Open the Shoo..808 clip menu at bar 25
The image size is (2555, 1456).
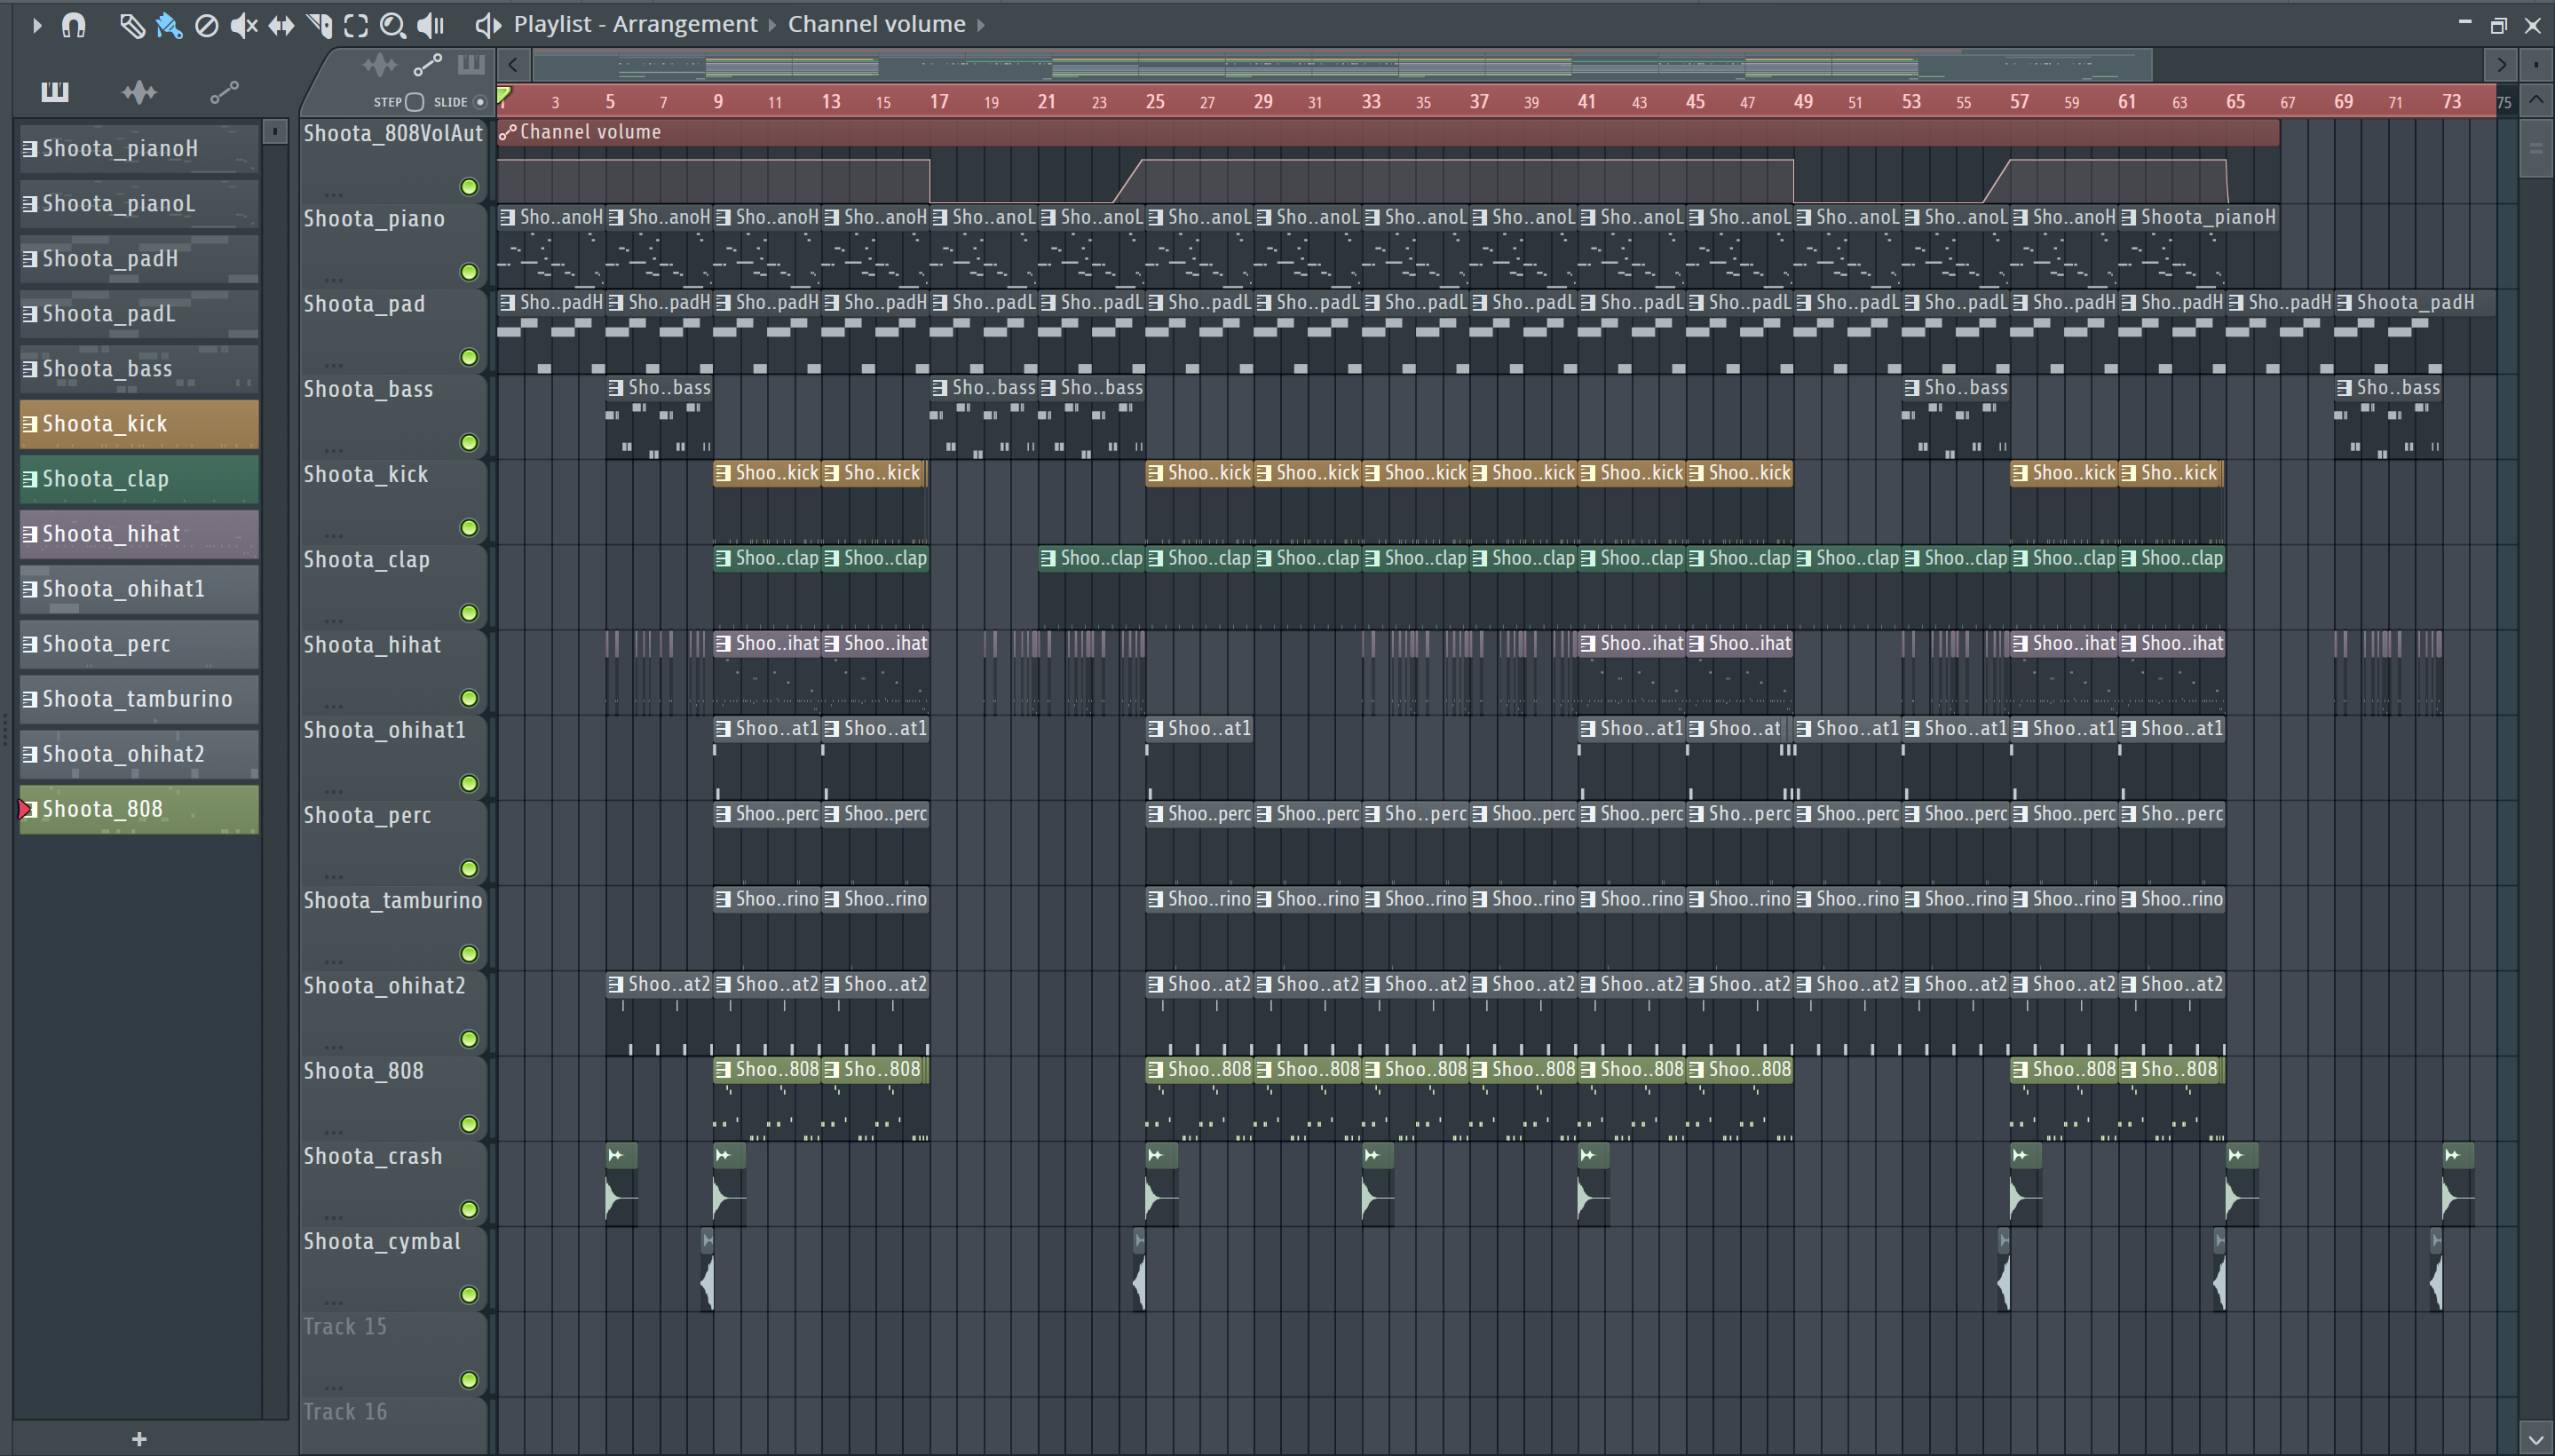[1155, 1069]
